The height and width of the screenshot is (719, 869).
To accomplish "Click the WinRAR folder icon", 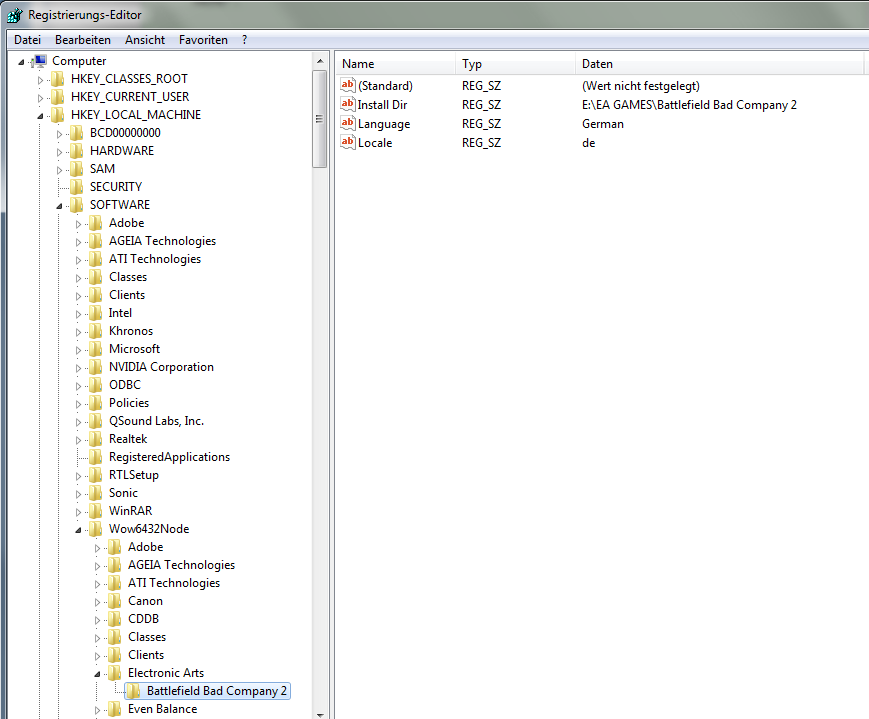I will pos(95,512).
